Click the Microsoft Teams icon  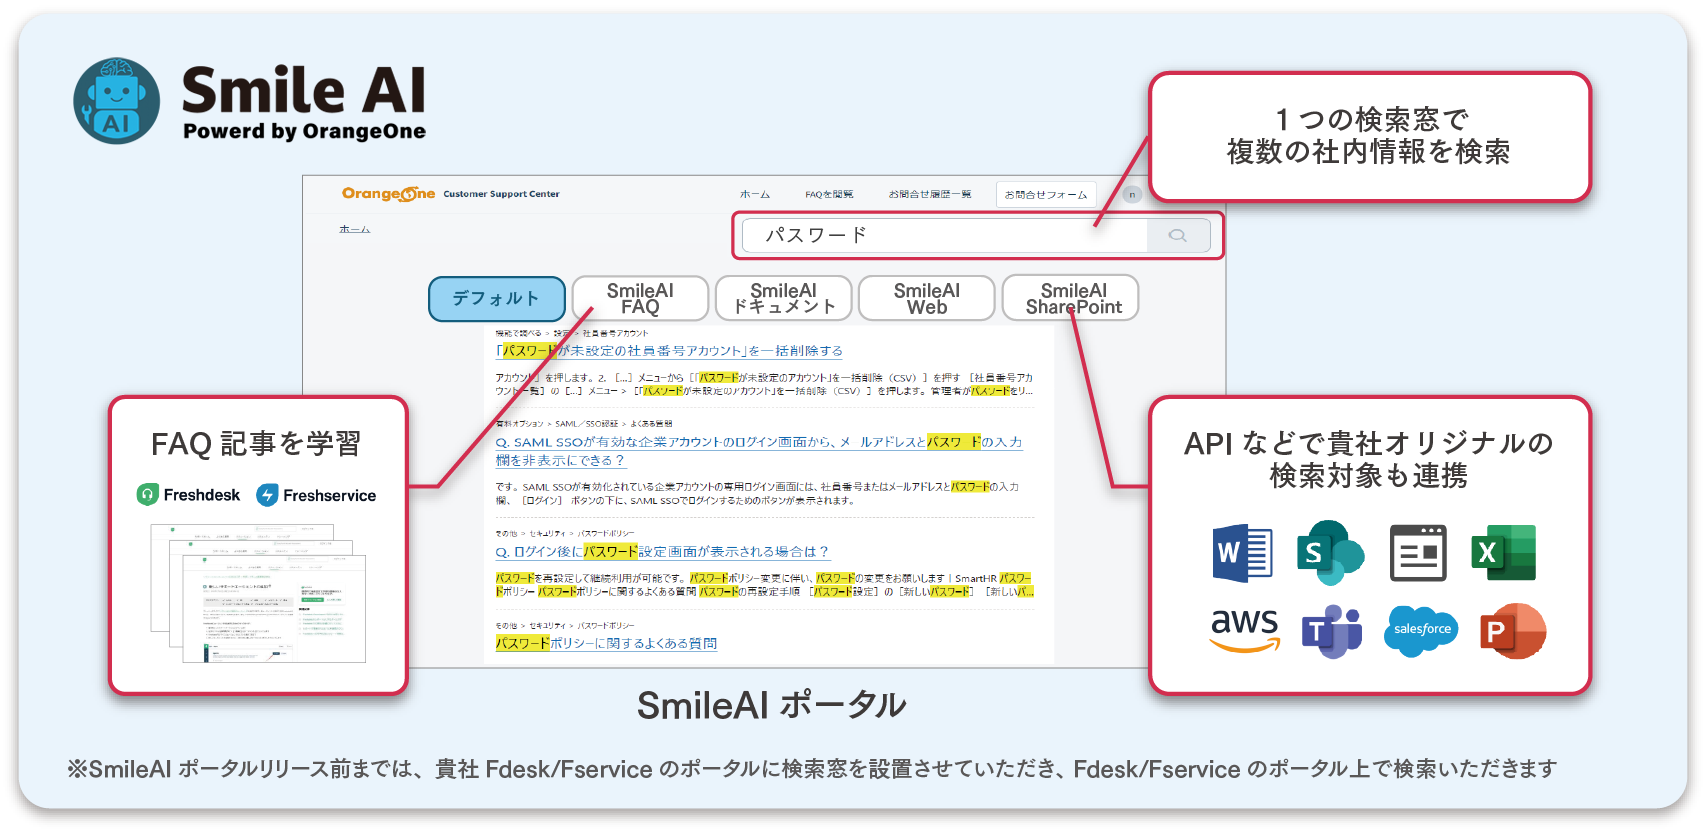(1331, 631)
